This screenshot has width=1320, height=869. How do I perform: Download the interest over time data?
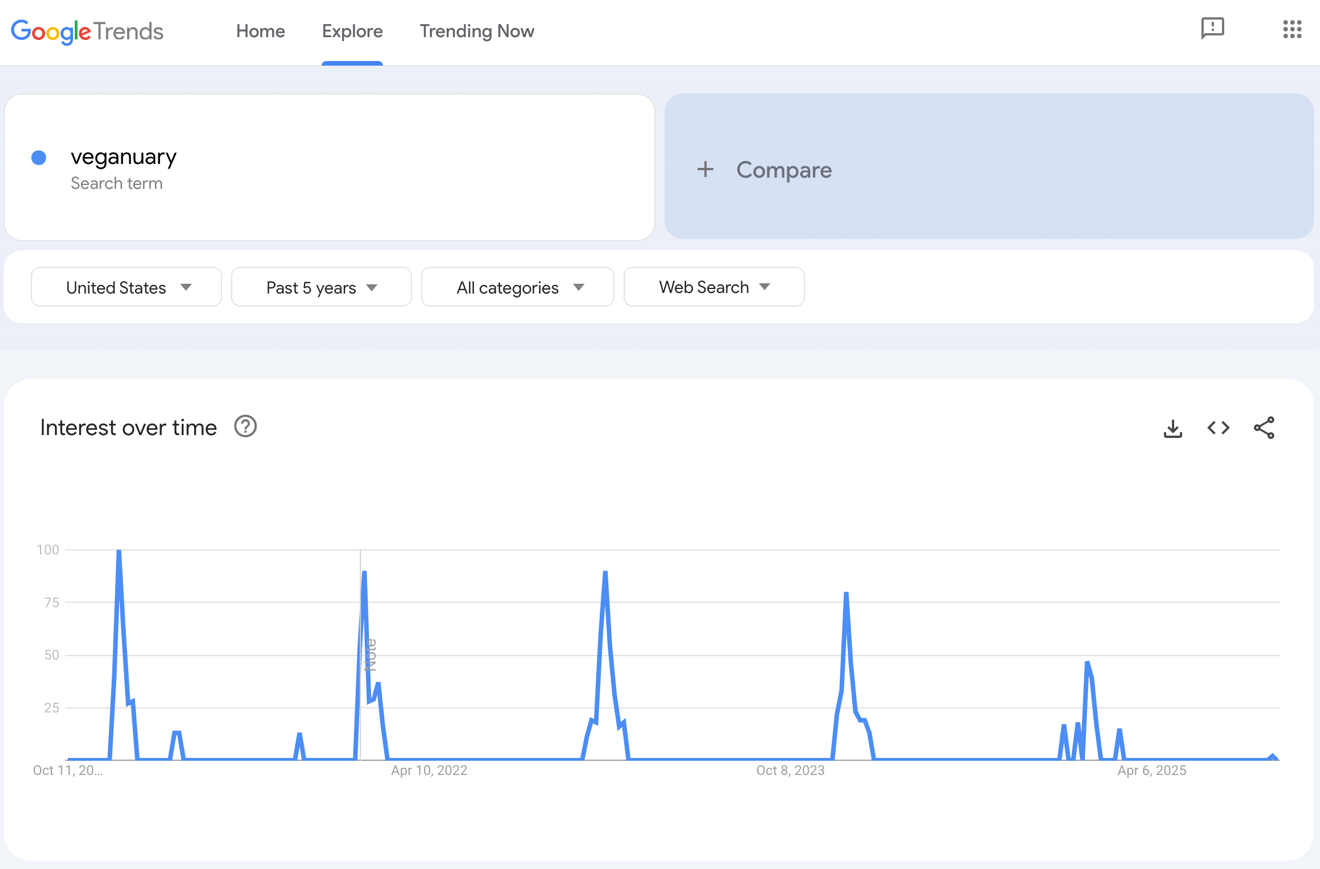[1172, 428]
